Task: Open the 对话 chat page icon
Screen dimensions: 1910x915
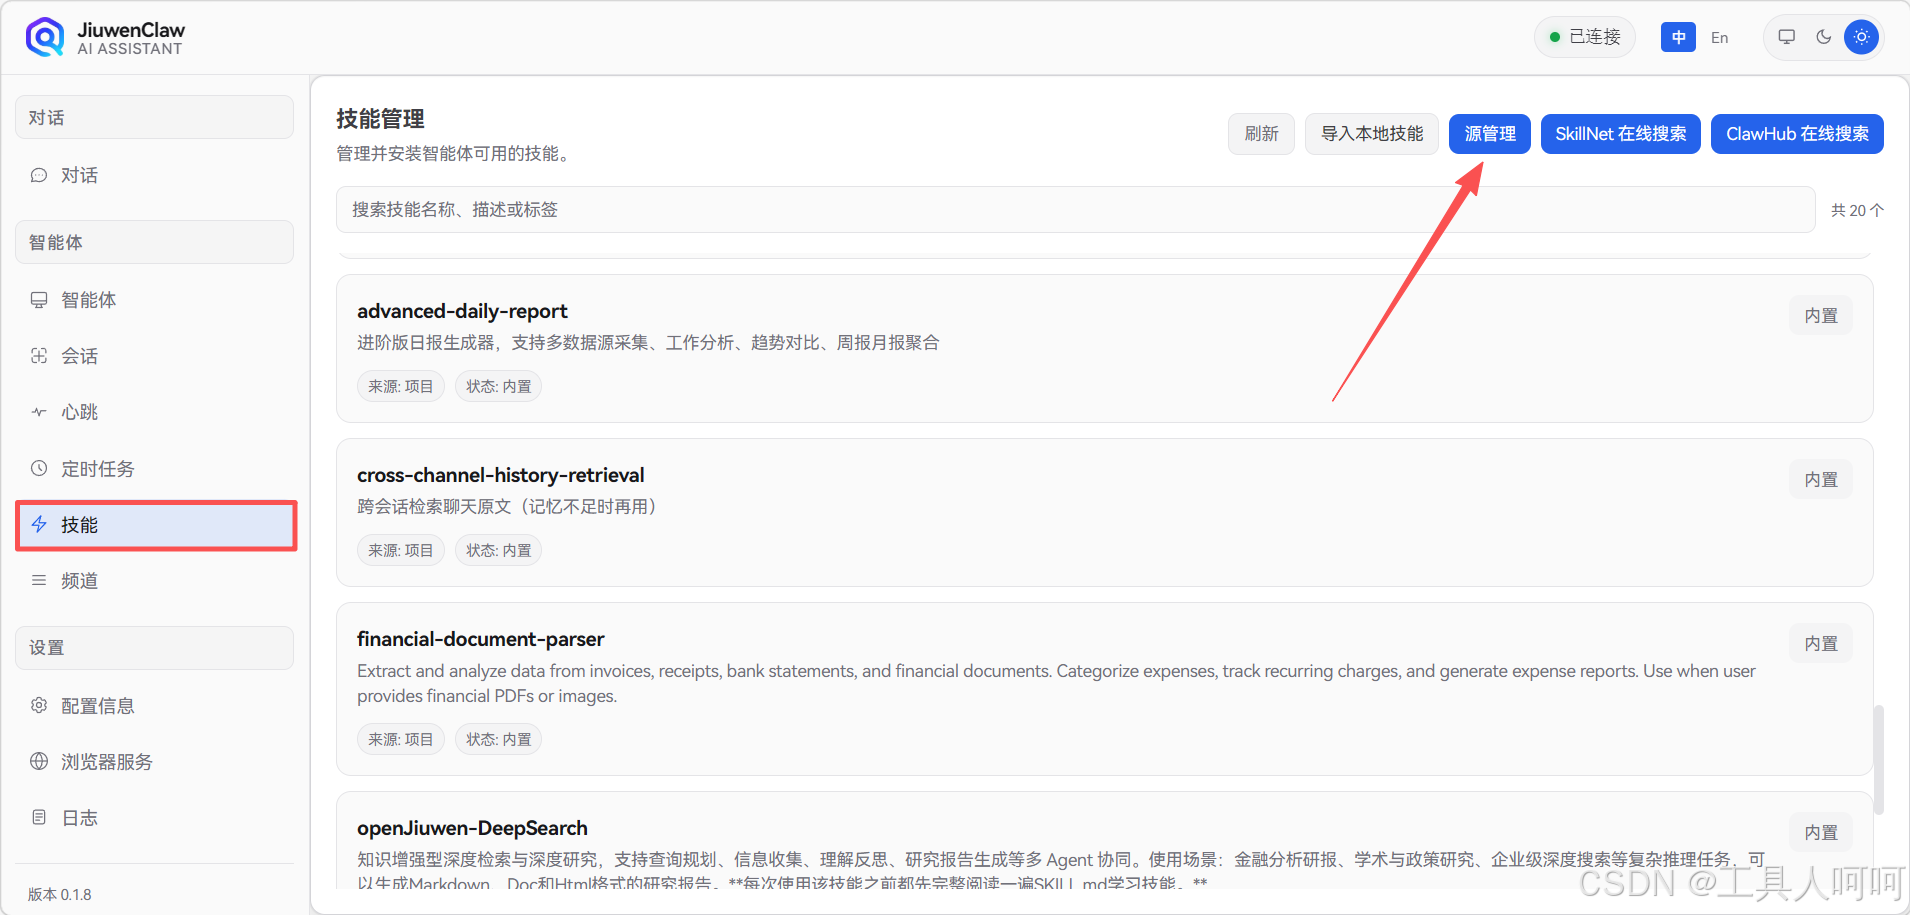Action: point(39,175)
